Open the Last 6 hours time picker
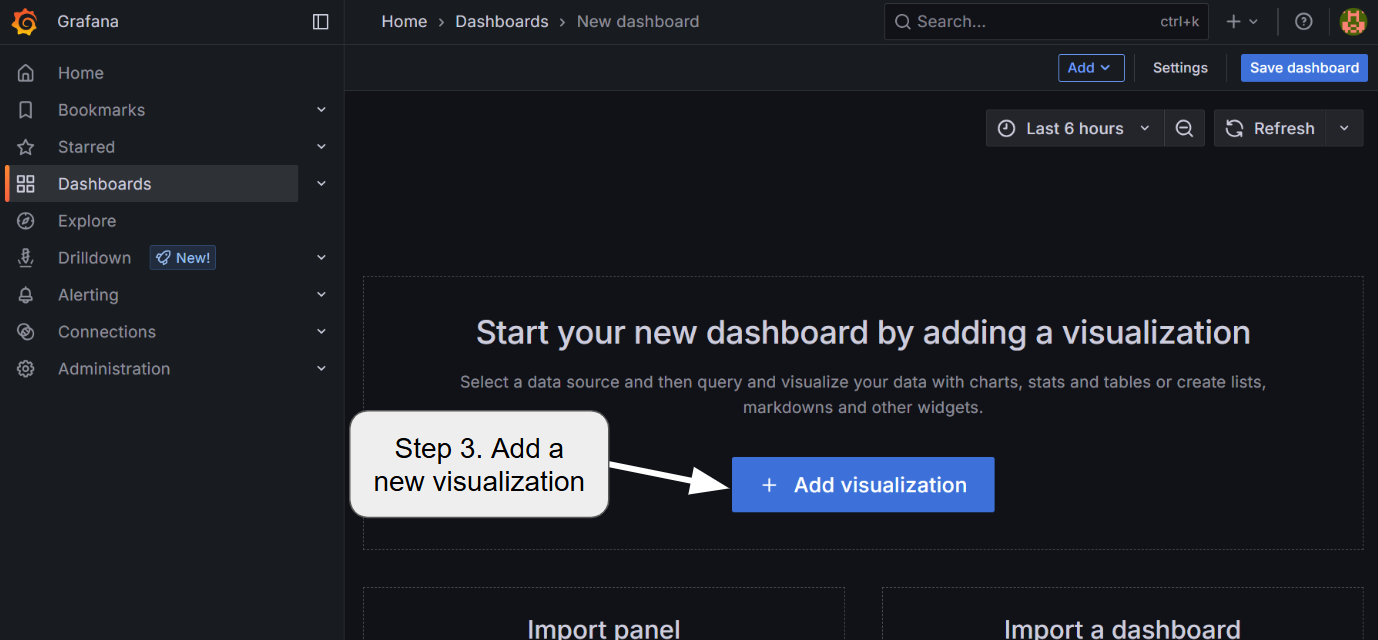This screenshot has width=1378, height=640. click(1075, 128)
